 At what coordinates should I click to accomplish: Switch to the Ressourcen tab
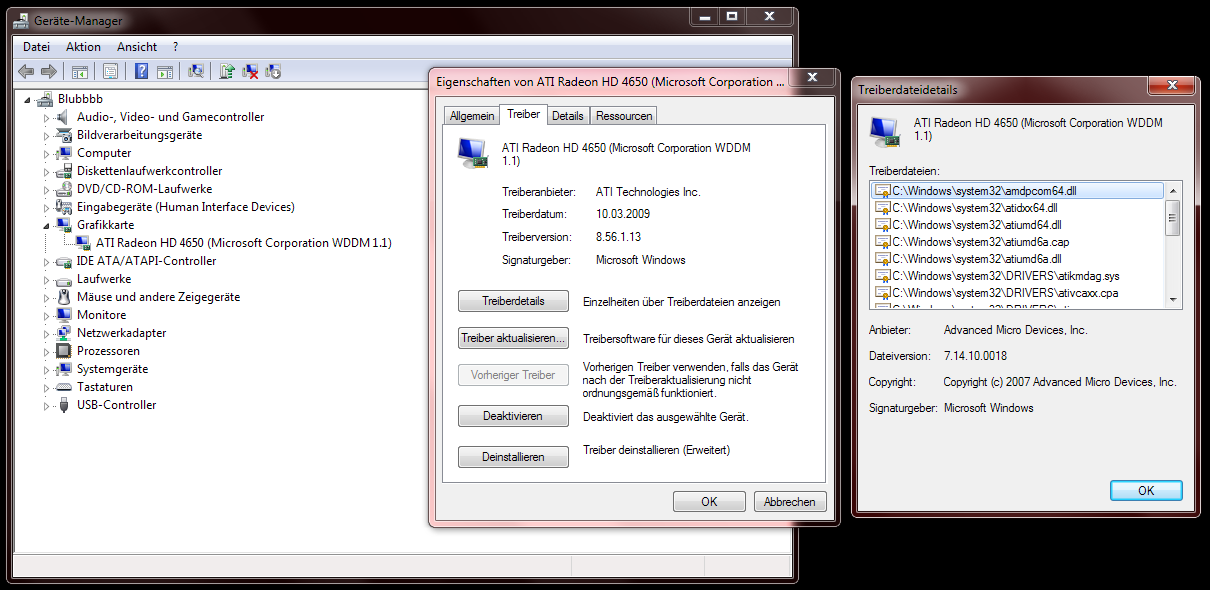point(624,116)
